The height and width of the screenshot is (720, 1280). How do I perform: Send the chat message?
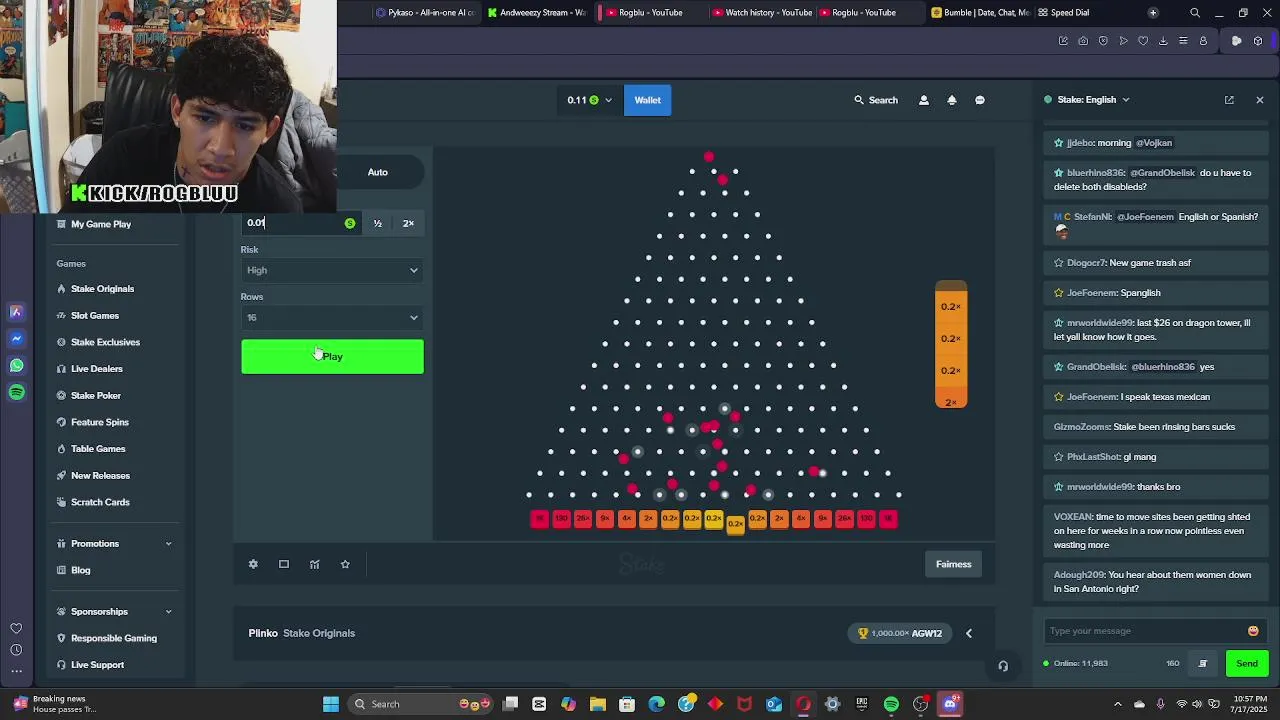point(1247,663)
